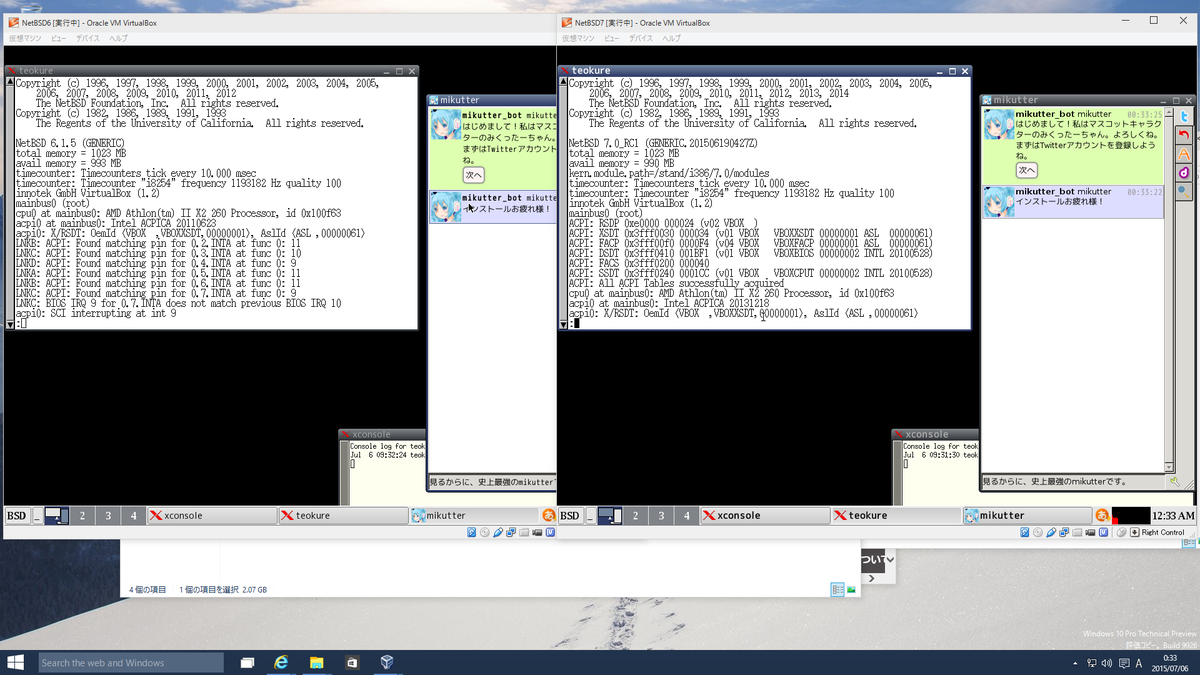The height and width of the screenshot is (675, 1200).
Task: Click the あ input method icon in NetBSD7 panel
Action: coord(1102,515)
